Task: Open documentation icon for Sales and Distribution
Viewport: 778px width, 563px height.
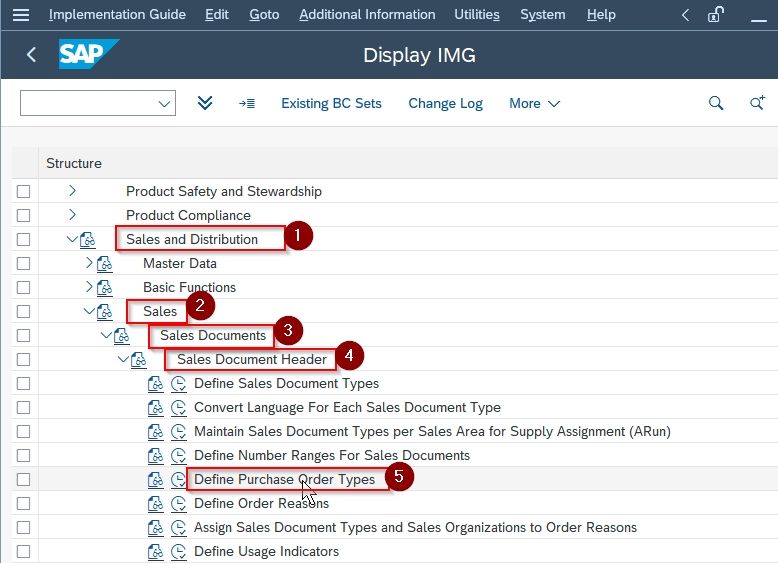Action: (88, 240)
